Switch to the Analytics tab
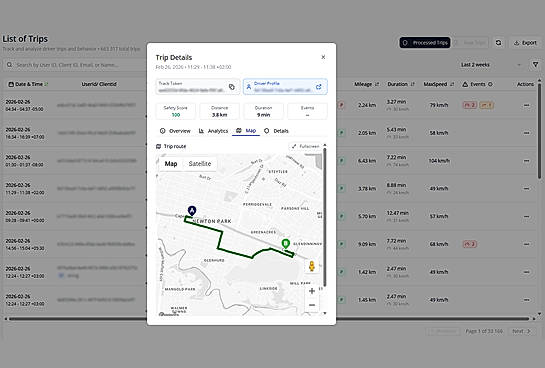This screenshot has width=545, height=368. click(213, 131)
